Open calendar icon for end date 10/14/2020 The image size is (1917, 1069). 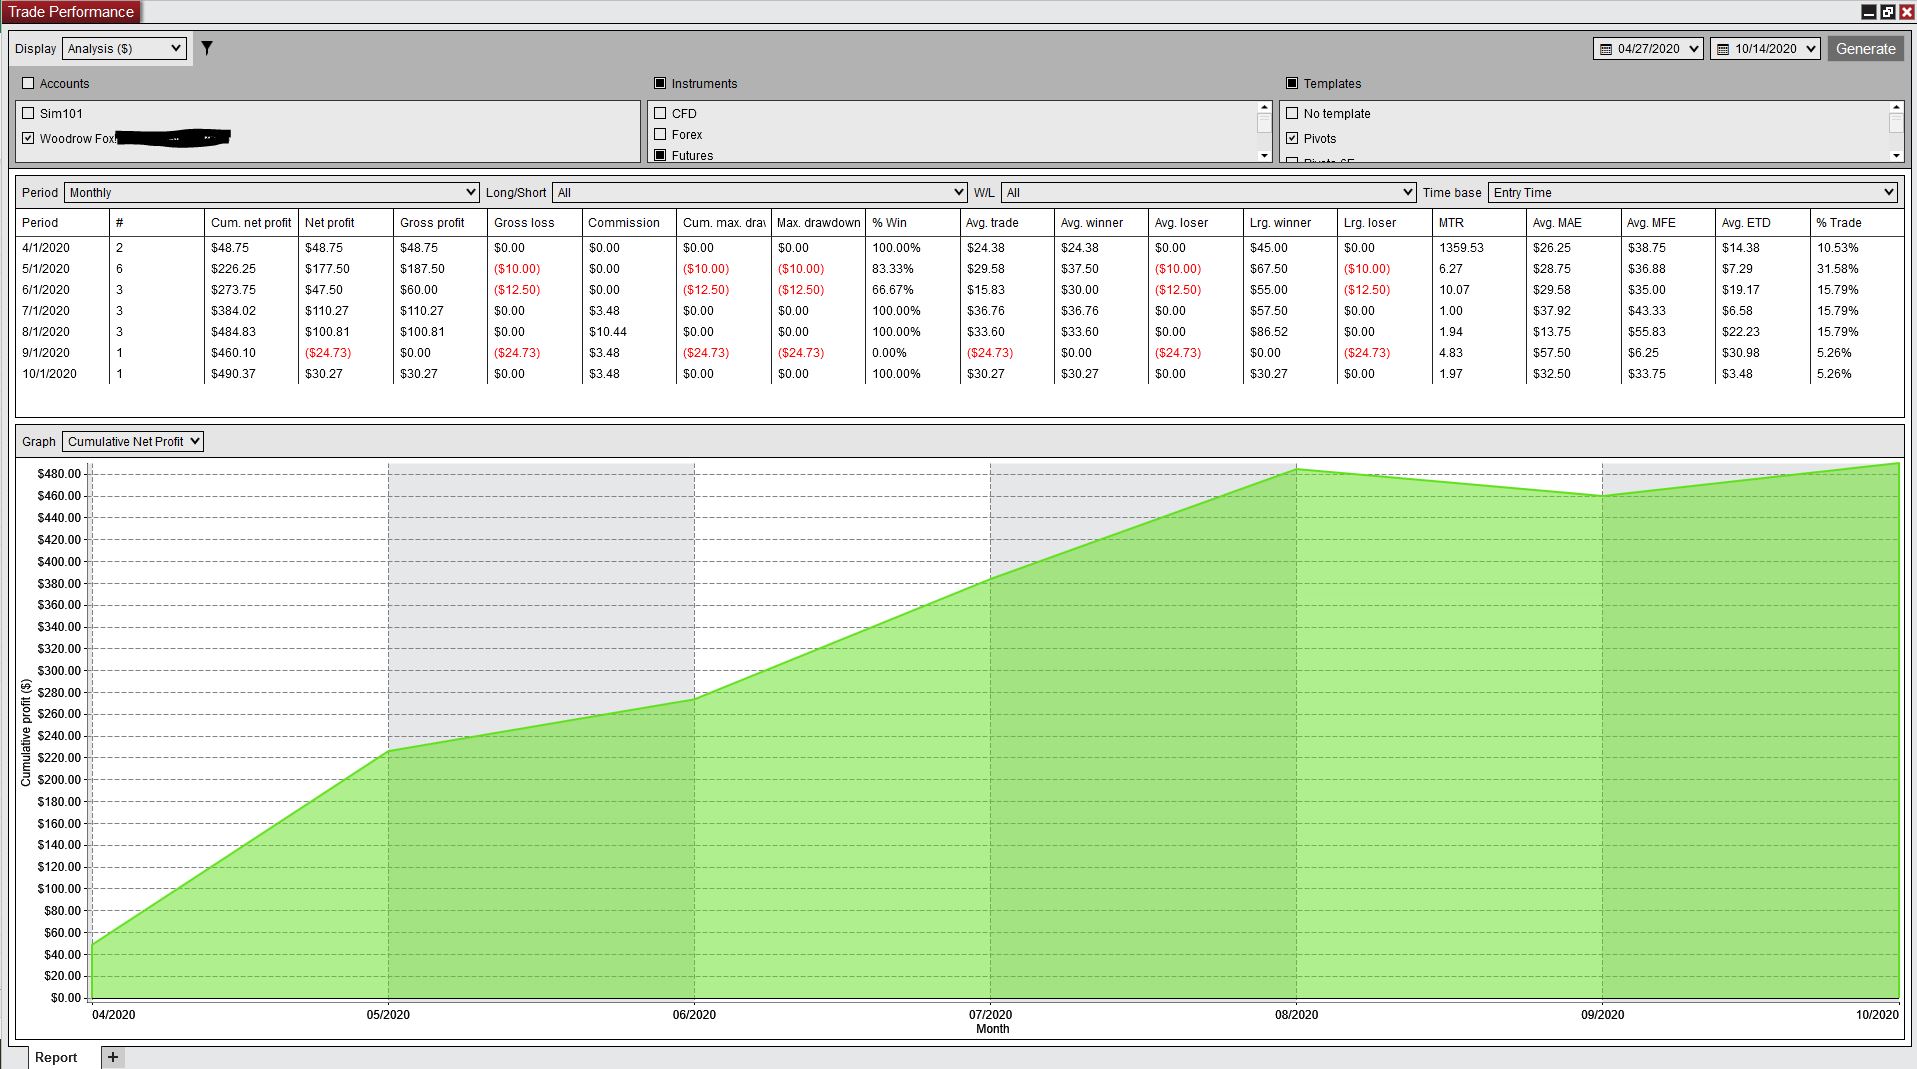tap(1722, 49)
